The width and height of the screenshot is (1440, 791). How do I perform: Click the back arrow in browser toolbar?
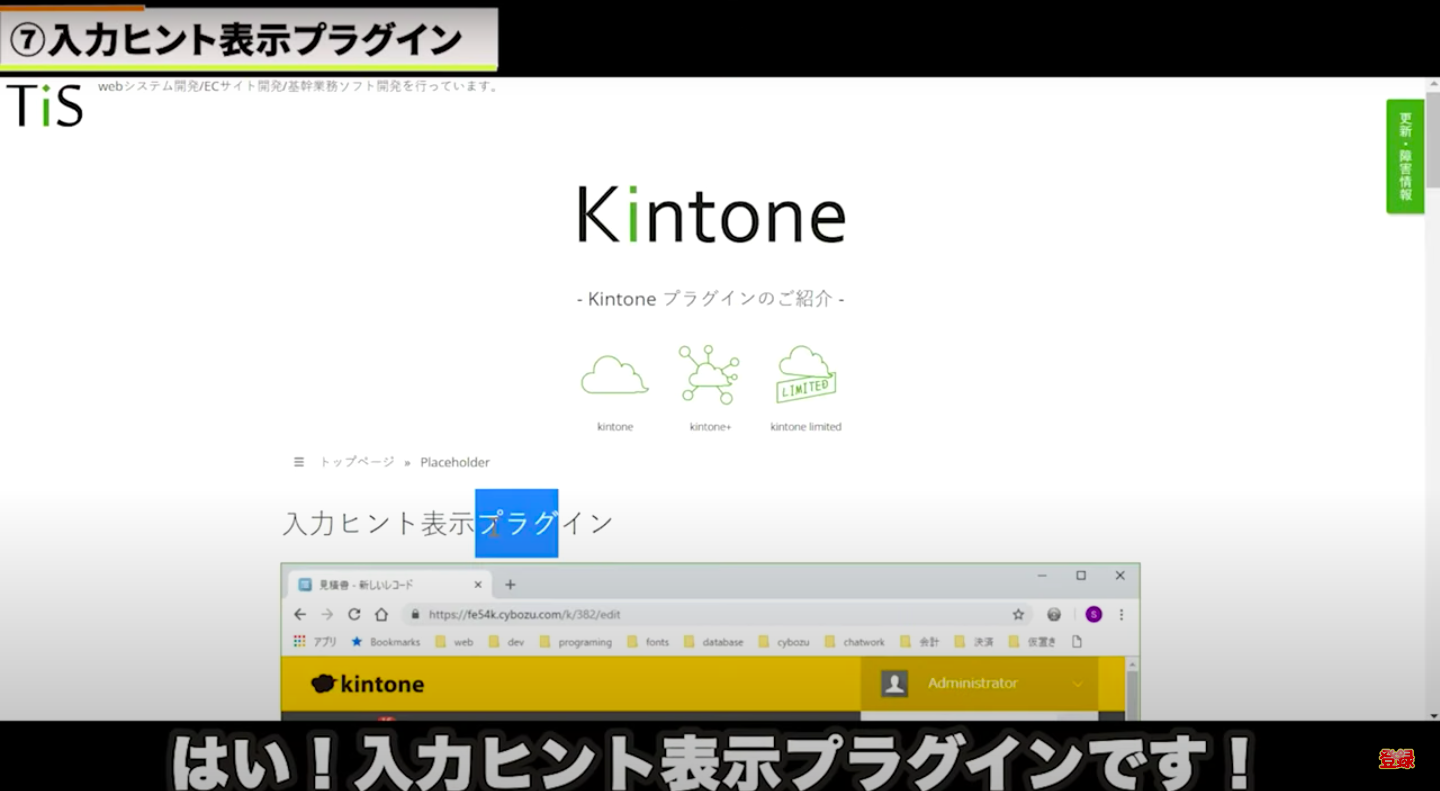[300, 614]
